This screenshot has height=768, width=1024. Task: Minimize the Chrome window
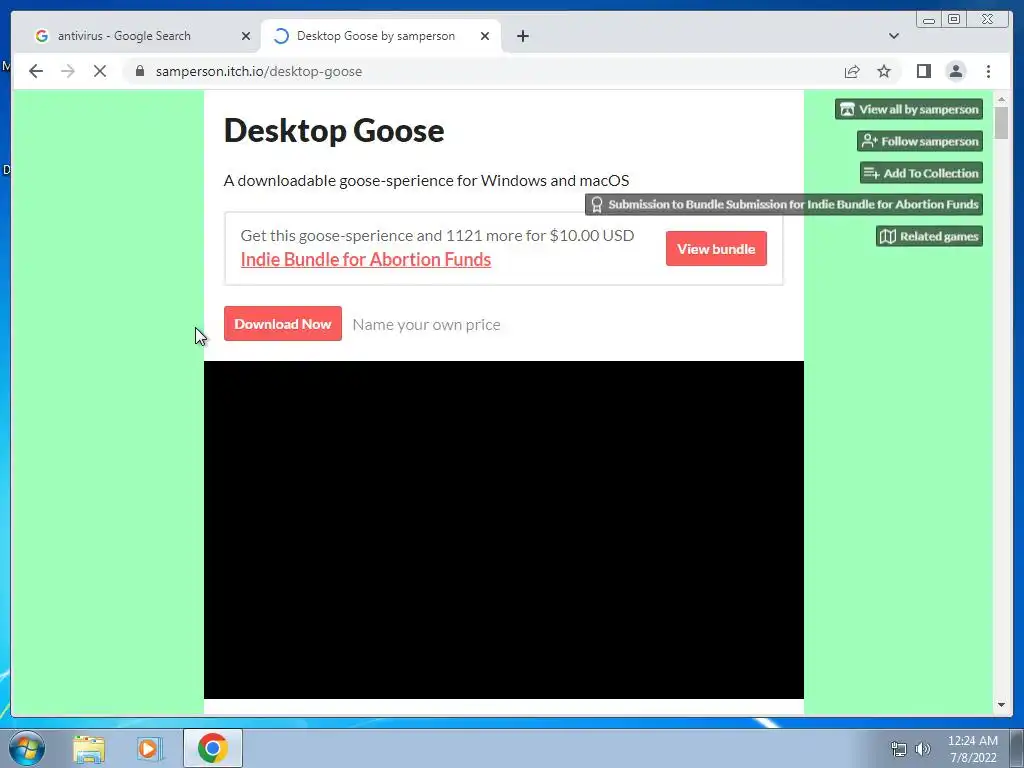tap(928, 20)
